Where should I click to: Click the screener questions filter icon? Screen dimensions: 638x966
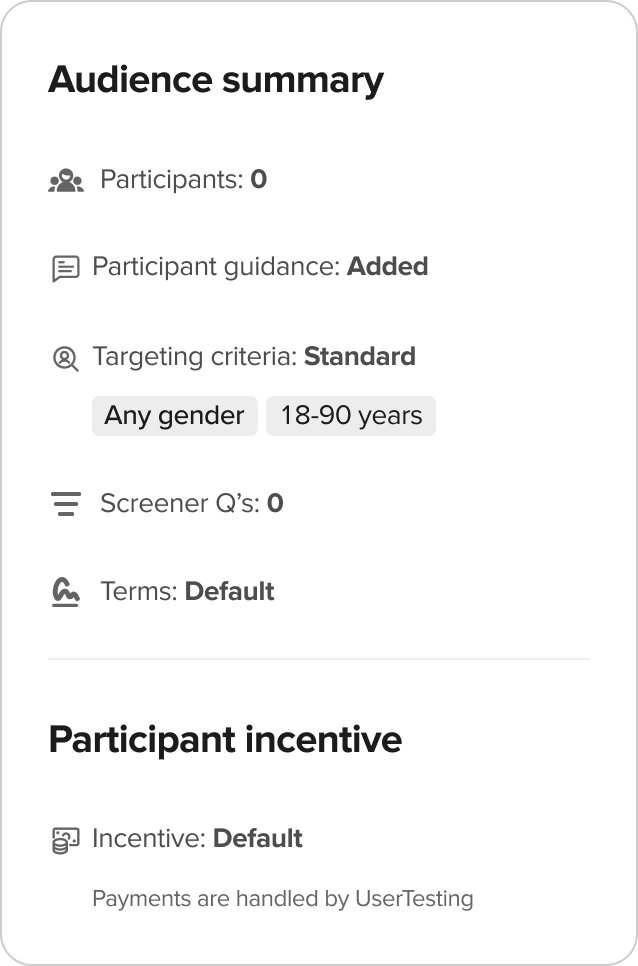65,504
